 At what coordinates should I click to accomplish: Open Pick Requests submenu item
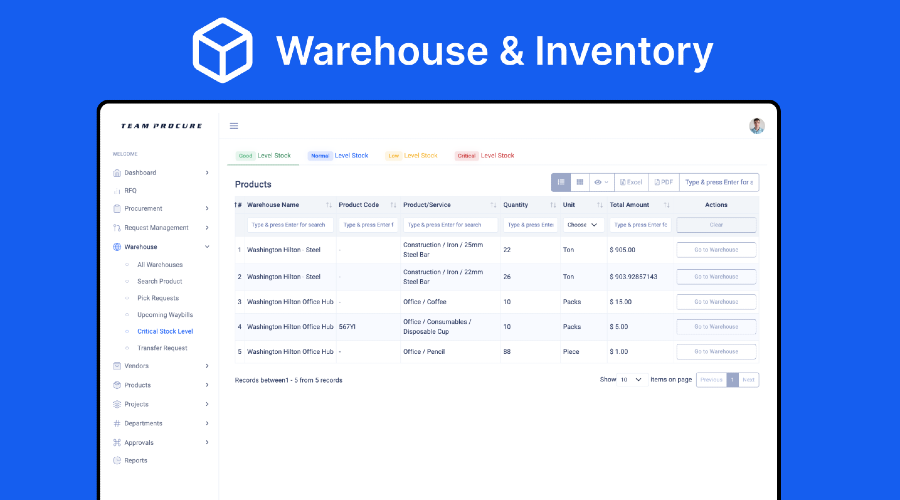[158, 298]
